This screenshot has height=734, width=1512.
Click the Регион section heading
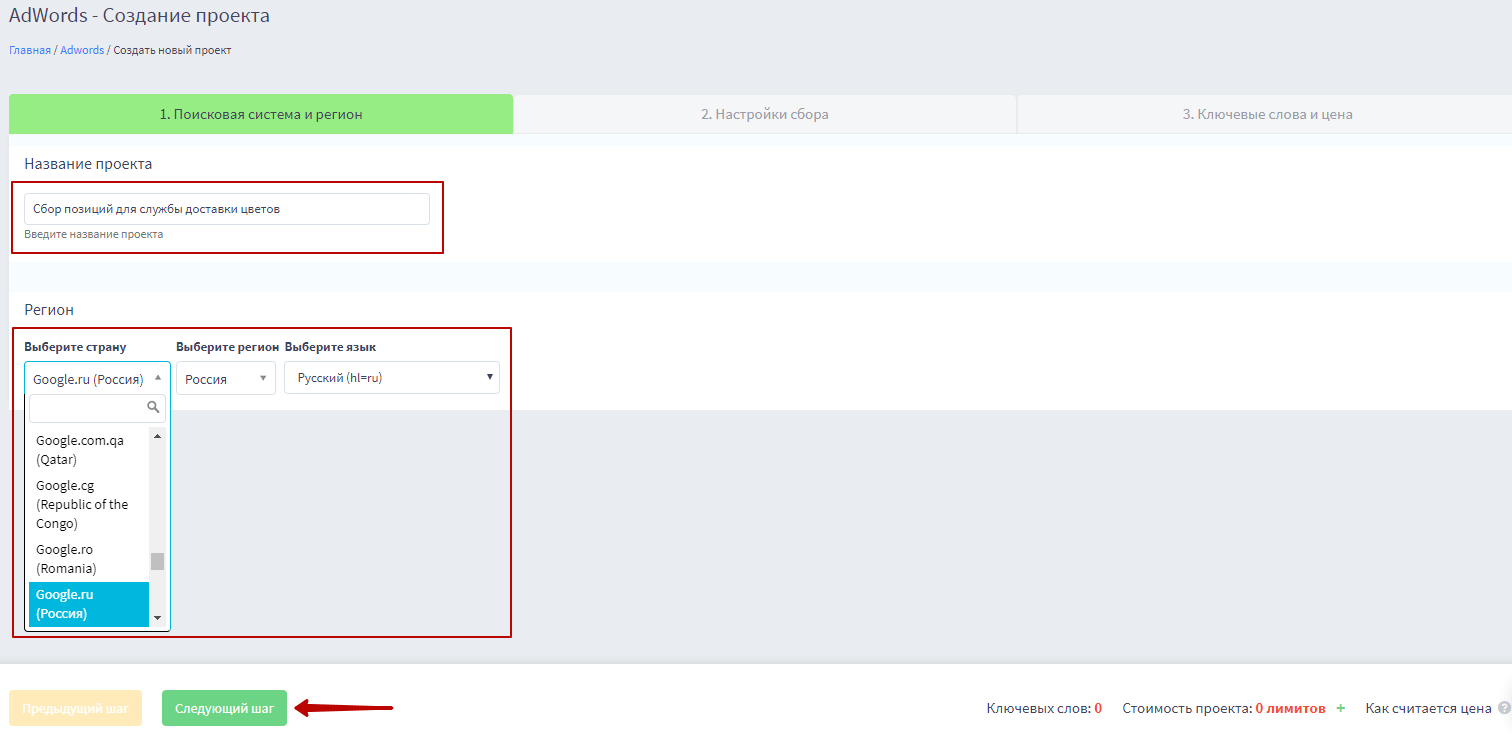pyautogui.click(x=49, y=310)
